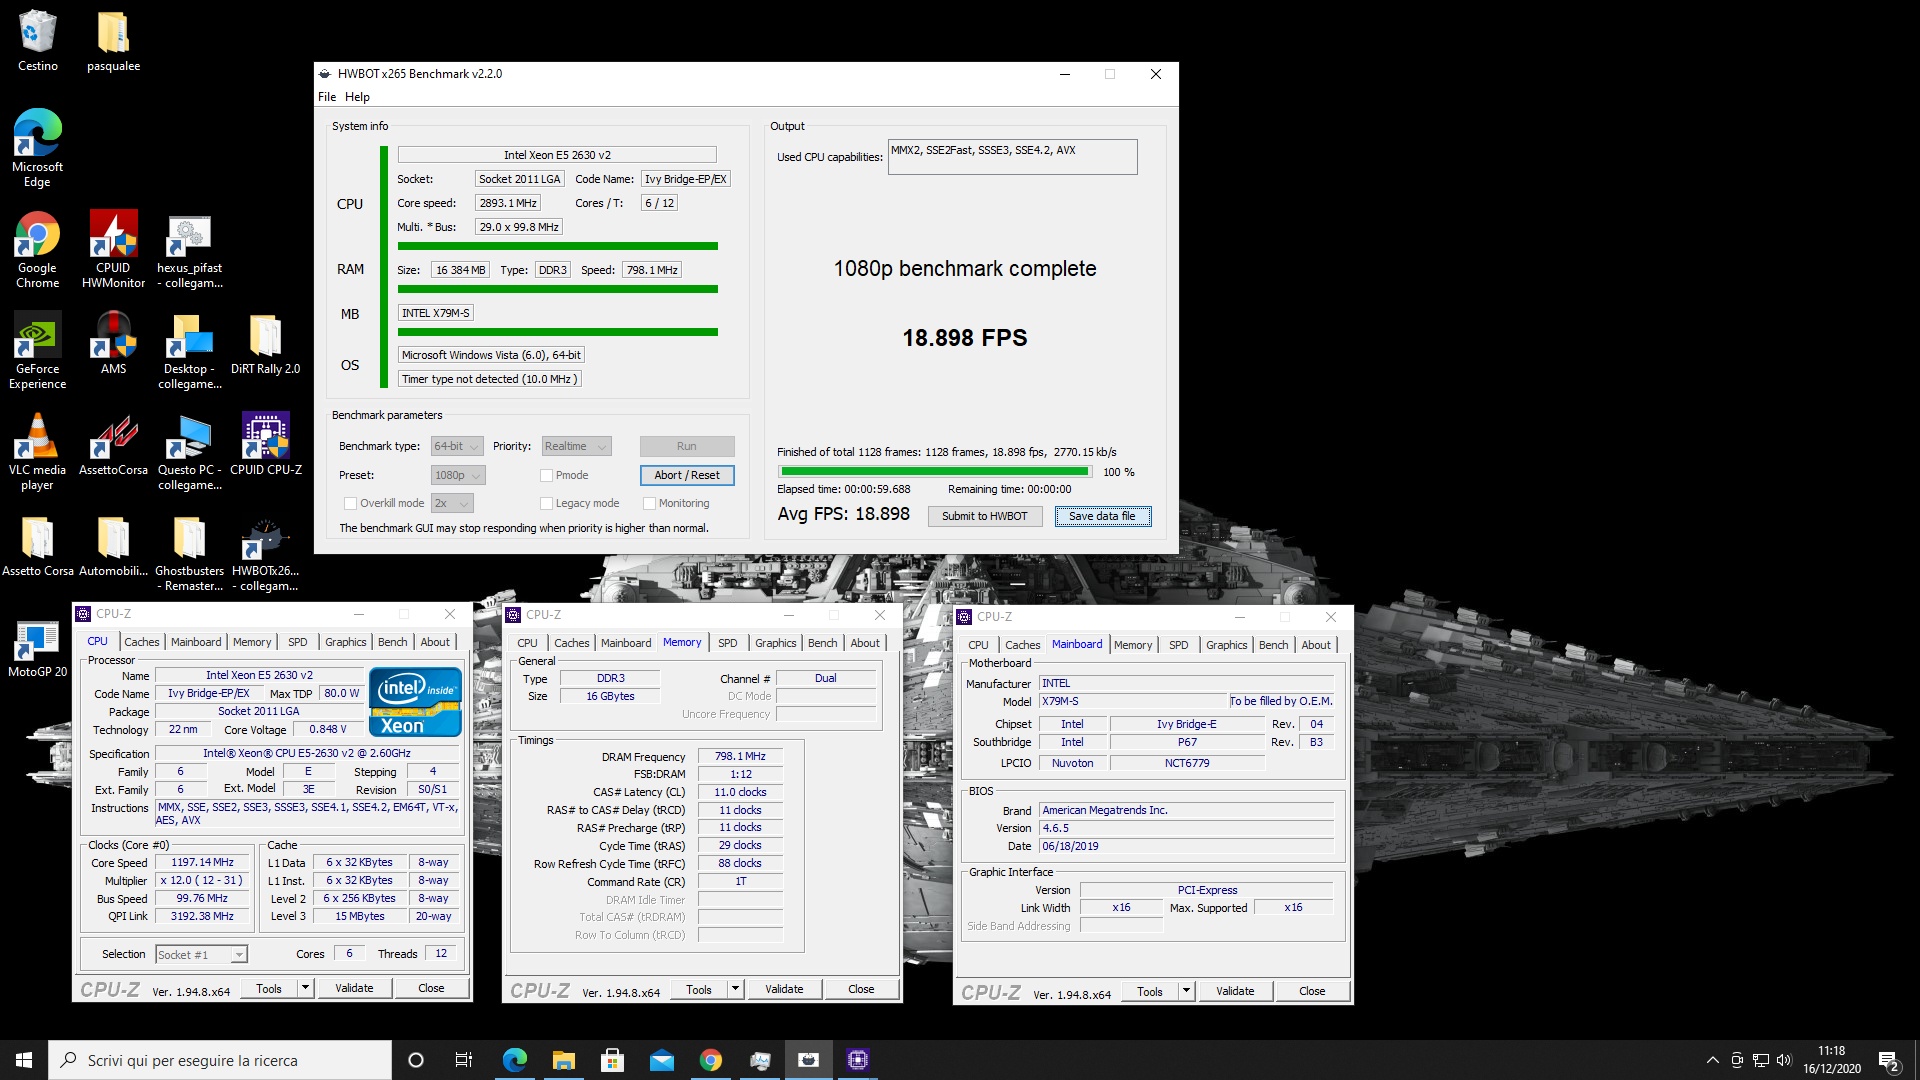Click Submit to HWBOT button
The image size is (1920, 1080).
tap(984, 516)
